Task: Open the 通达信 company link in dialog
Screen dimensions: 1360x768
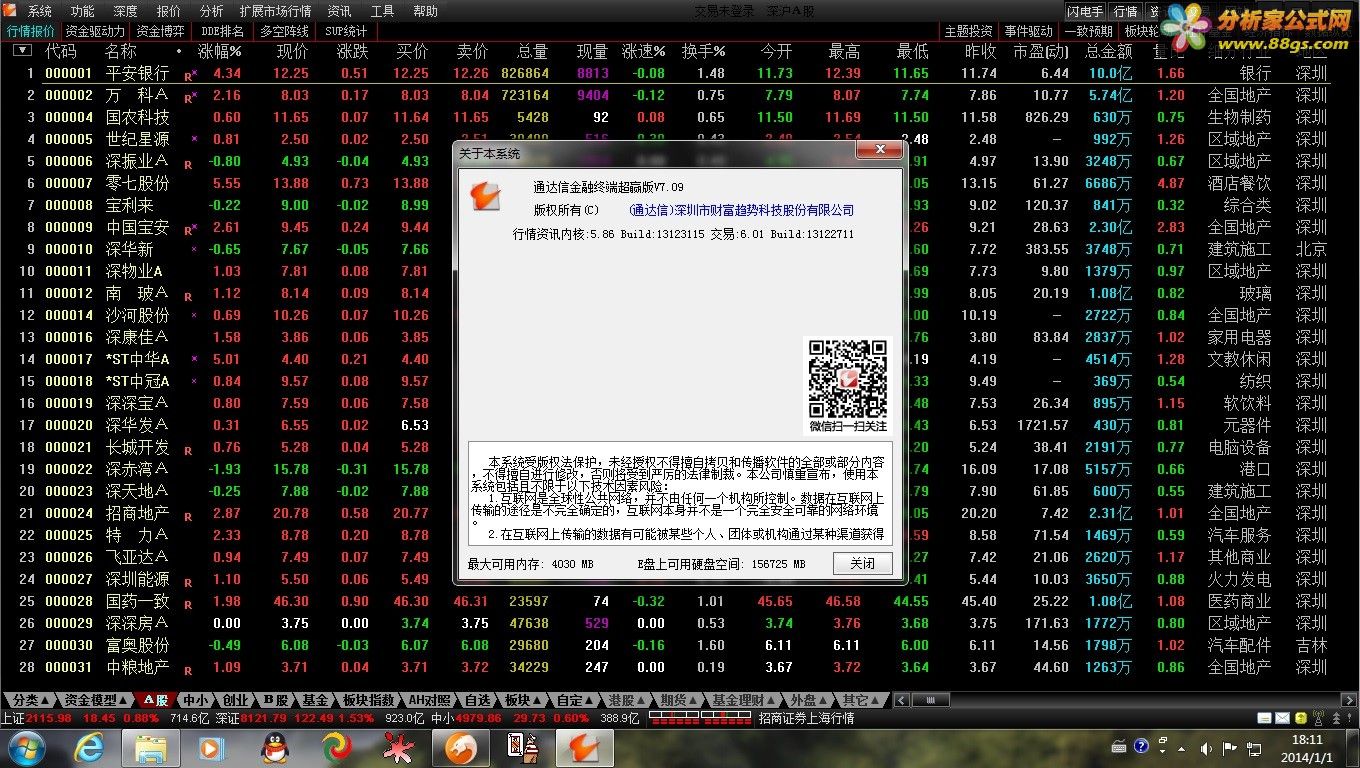Action: [x=741, y=210]
